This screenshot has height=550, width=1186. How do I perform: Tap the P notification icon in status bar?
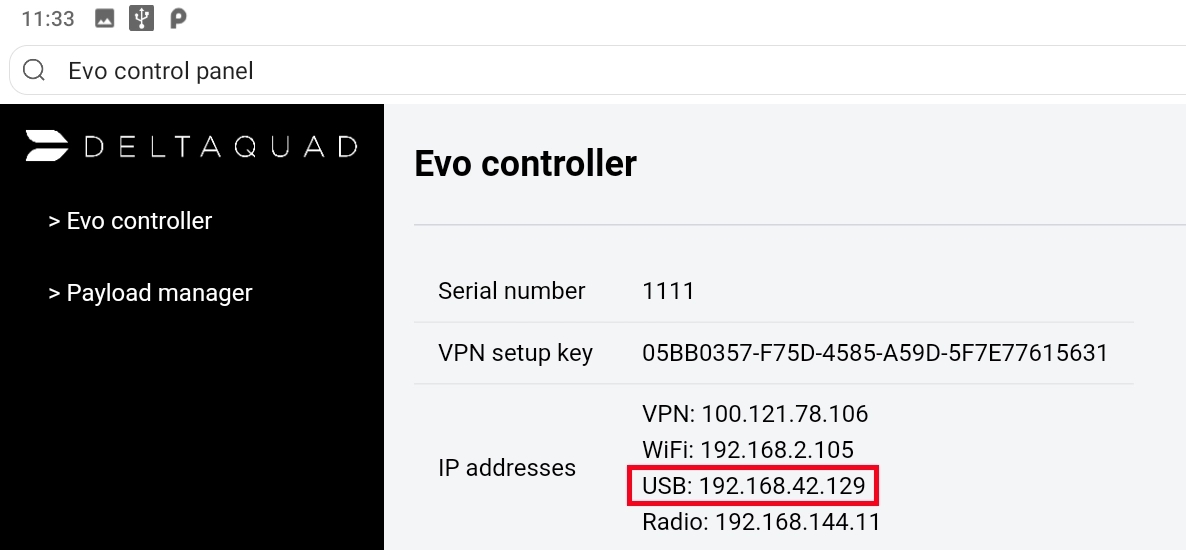coord(178,18)
